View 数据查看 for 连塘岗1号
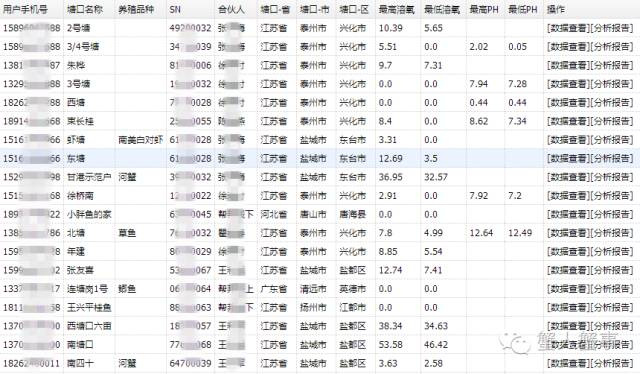Screen dimensions: 640x374 [569, 289]
